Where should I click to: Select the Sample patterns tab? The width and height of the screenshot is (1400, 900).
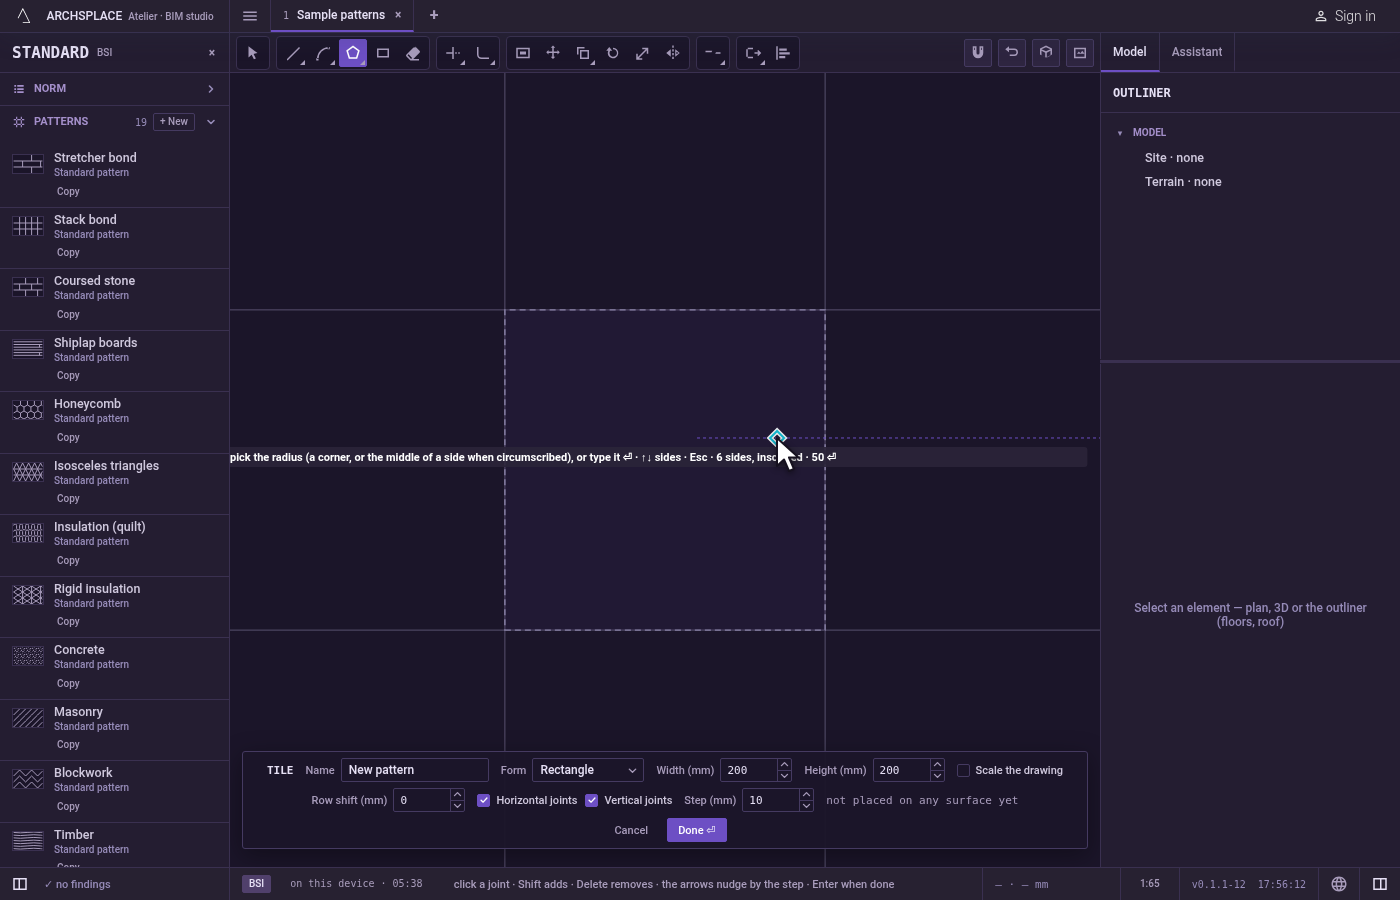341,15
